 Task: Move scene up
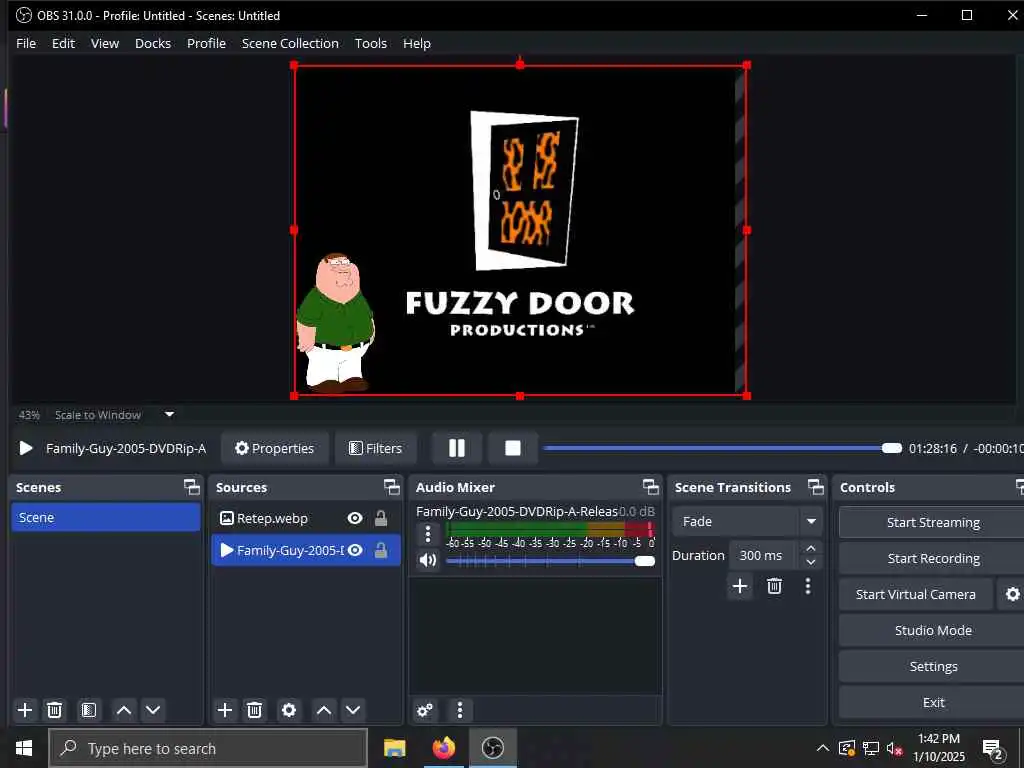click(123, 710)
